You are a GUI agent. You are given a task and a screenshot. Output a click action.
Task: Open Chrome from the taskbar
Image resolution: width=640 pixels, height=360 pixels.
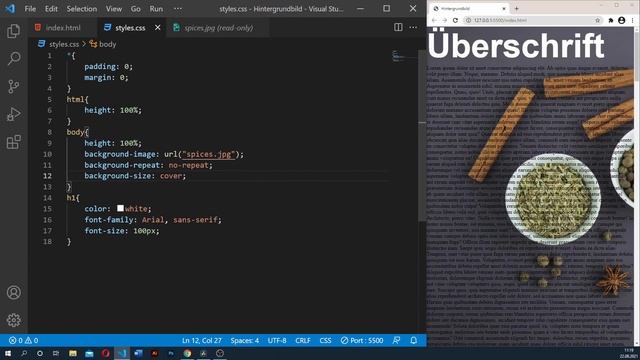(187, 353)
